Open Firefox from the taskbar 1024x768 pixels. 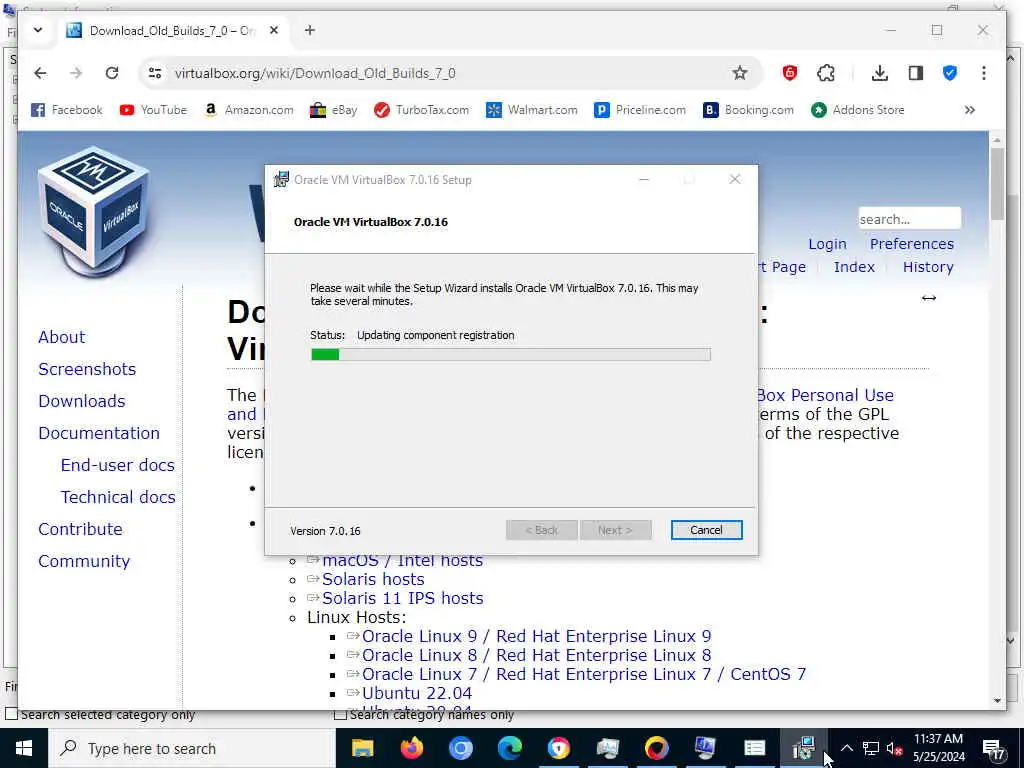coord(411,748)
